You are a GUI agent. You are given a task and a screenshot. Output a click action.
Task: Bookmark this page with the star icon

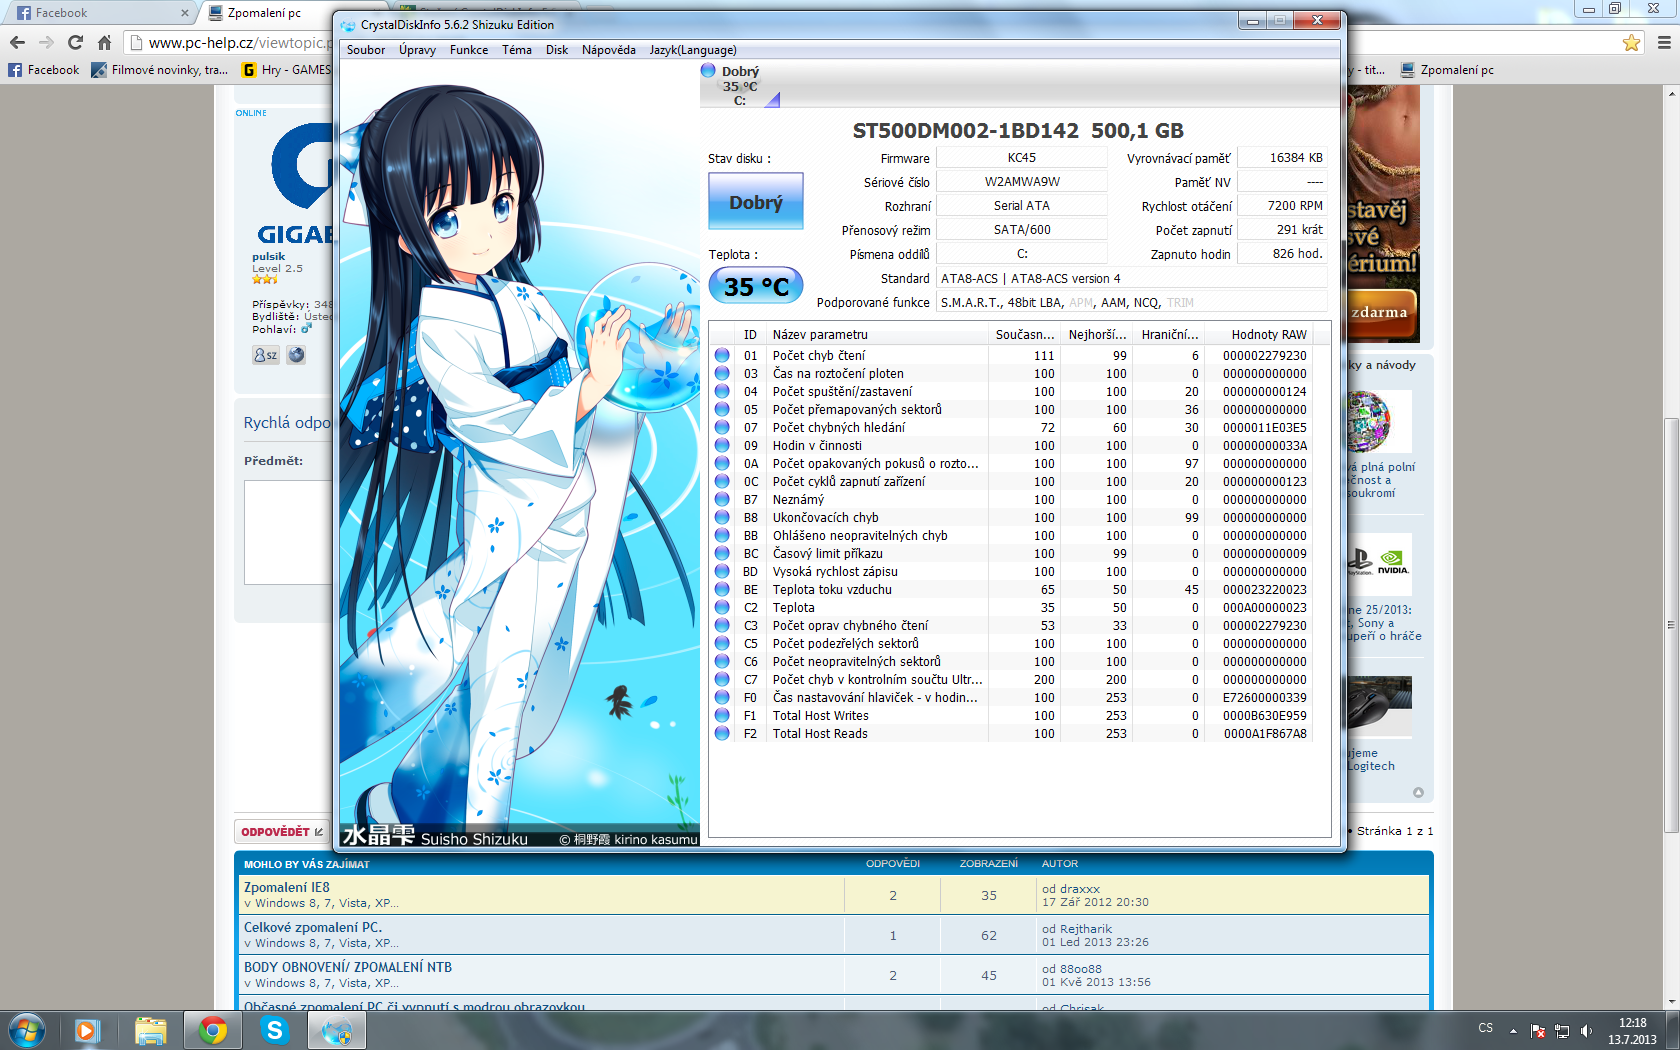pos(1631,42)
